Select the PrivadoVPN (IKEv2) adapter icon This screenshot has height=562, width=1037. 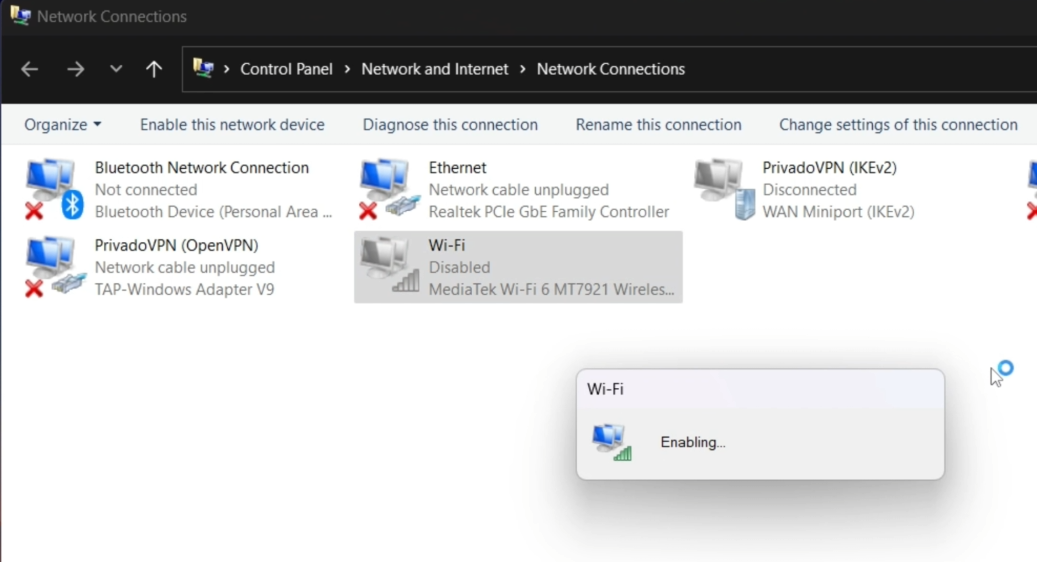pyautogui.click(x=724, y=189)
